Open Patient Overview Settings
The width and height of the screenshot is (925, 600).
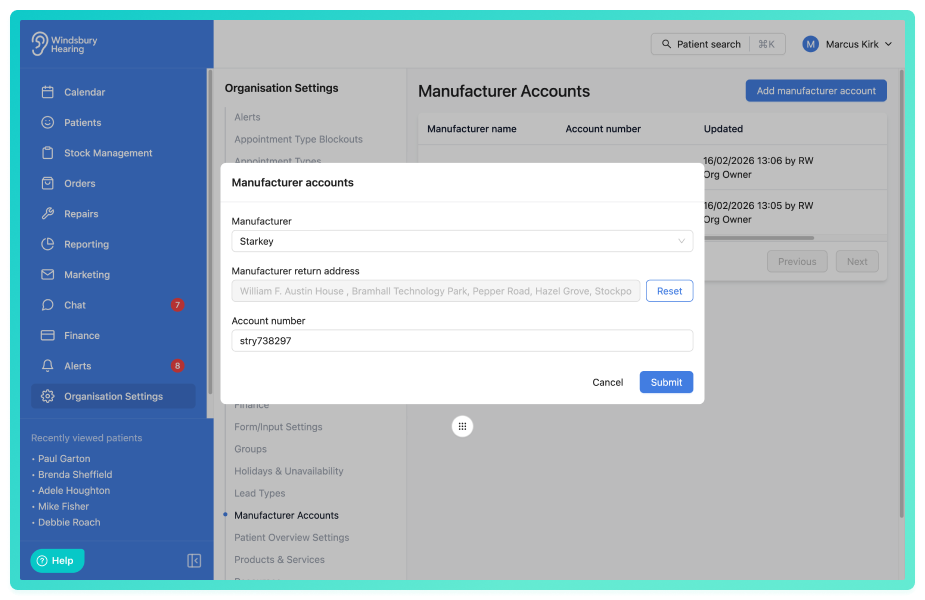point(291,537)
